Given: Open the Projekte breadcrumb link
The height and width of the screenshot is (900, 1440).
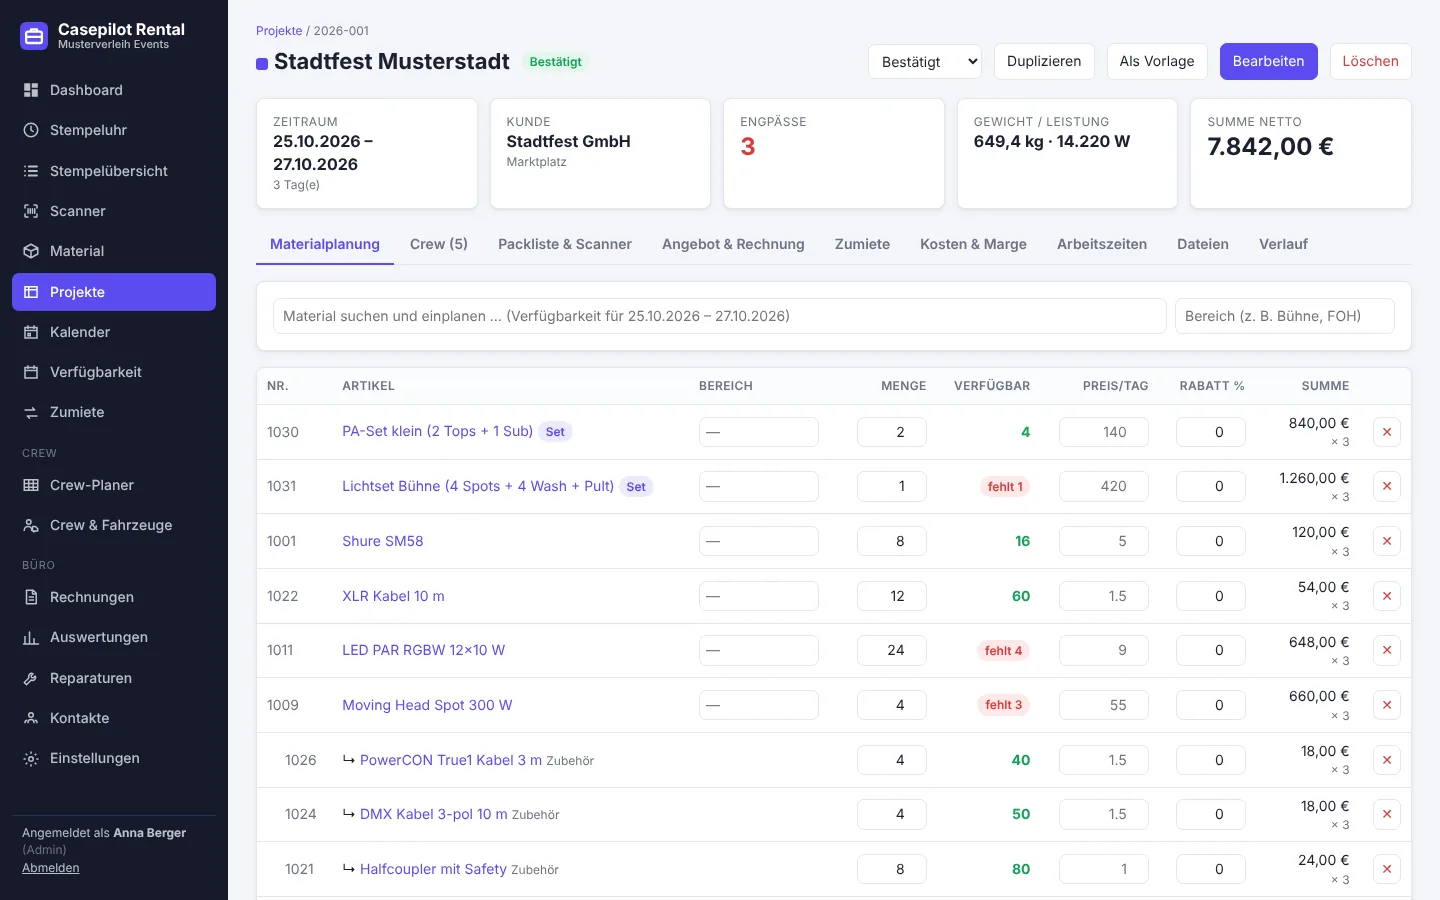Looking at the screenshot, I should coord(279,31).
